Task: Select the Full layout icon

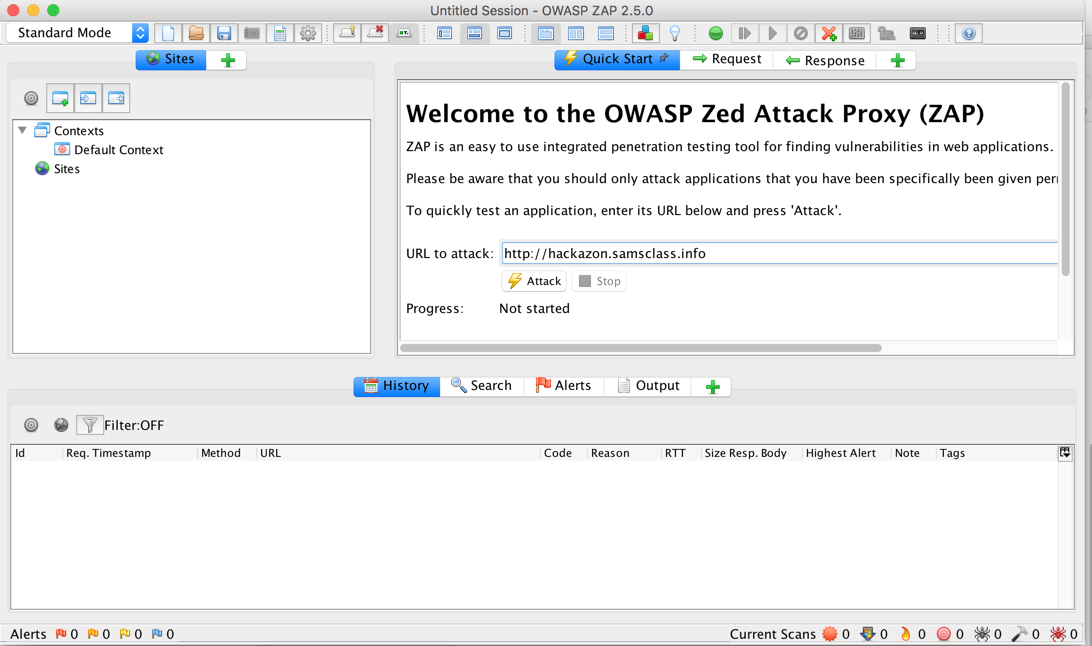Action: [504, 33]
